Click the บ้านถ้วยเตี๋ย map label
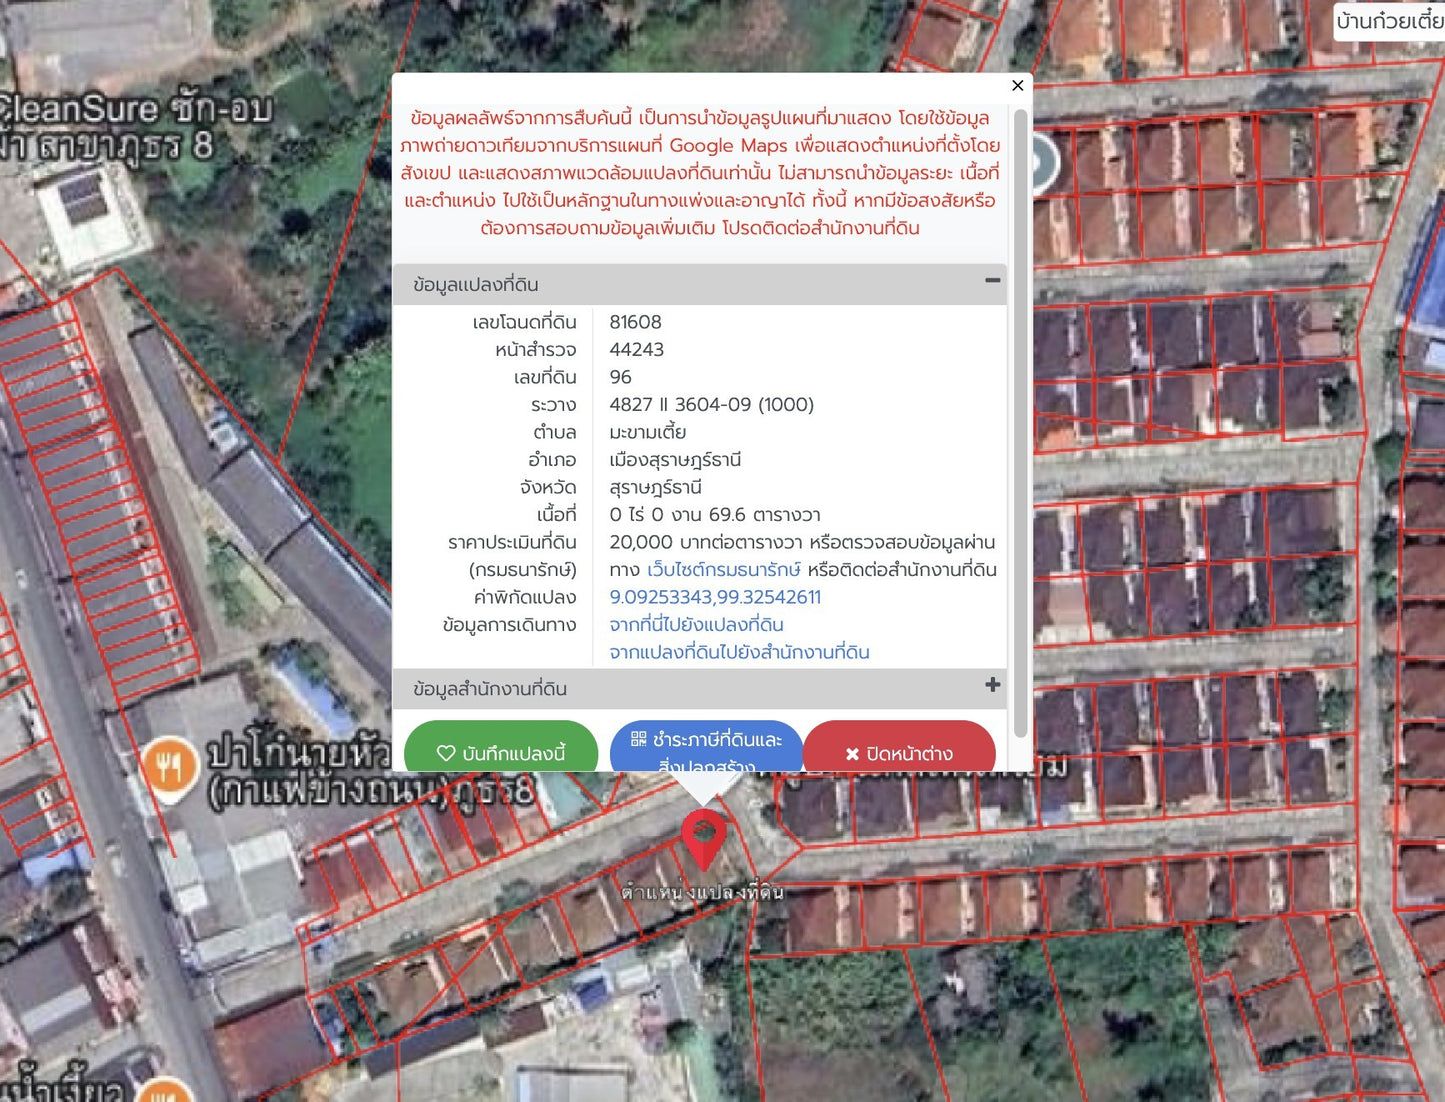Screen dimensions: 1445x1102 pyautogui.click(x=1389, y=21)
